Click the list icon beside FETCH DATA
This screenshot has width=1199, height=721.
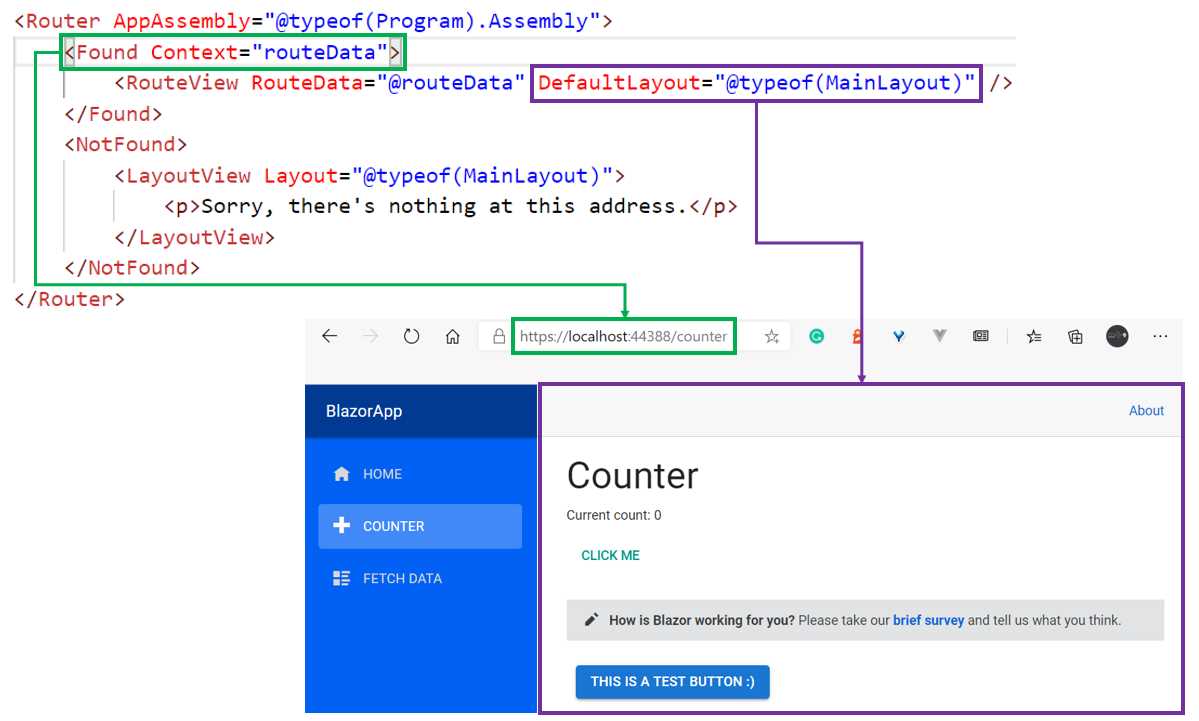341,578
